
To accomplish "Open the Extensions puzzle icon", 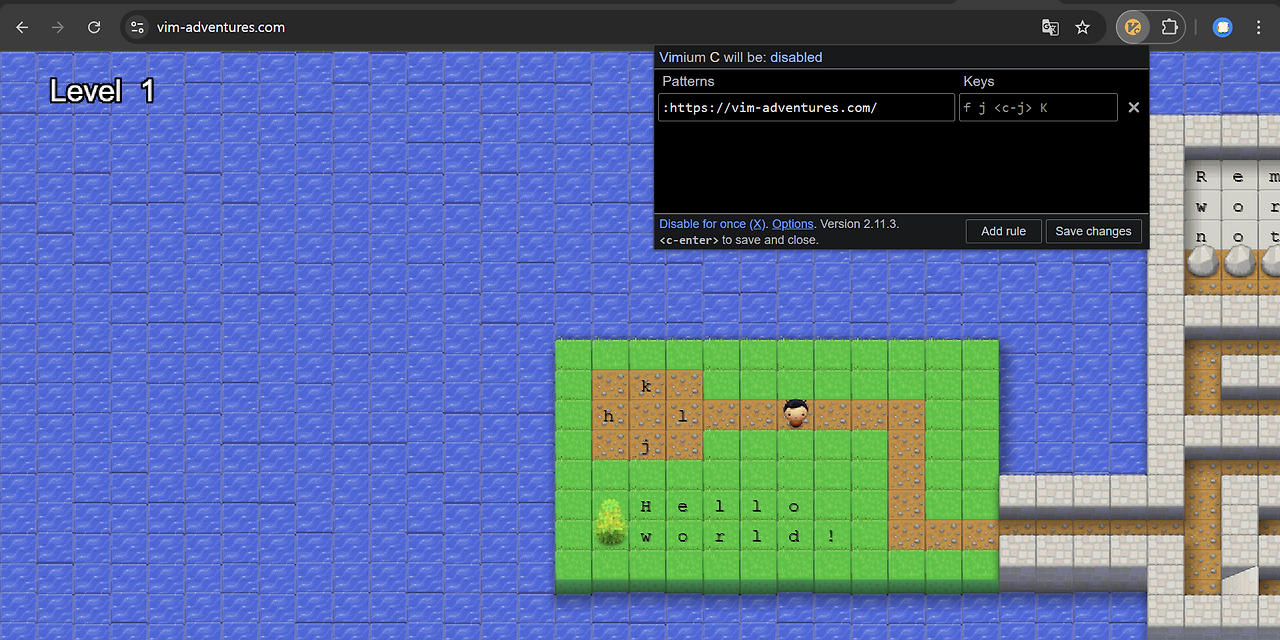I will [x=1168, y=28].
